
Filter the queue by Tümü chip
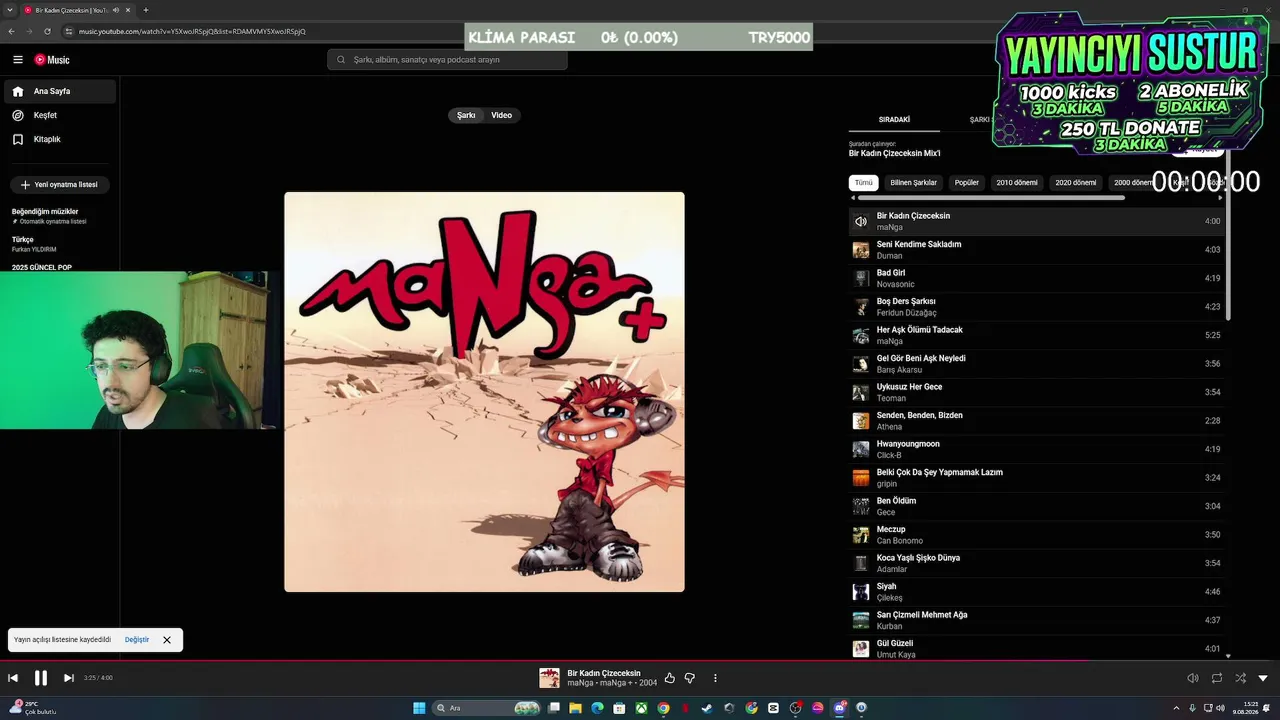click(x=863, y=183)
